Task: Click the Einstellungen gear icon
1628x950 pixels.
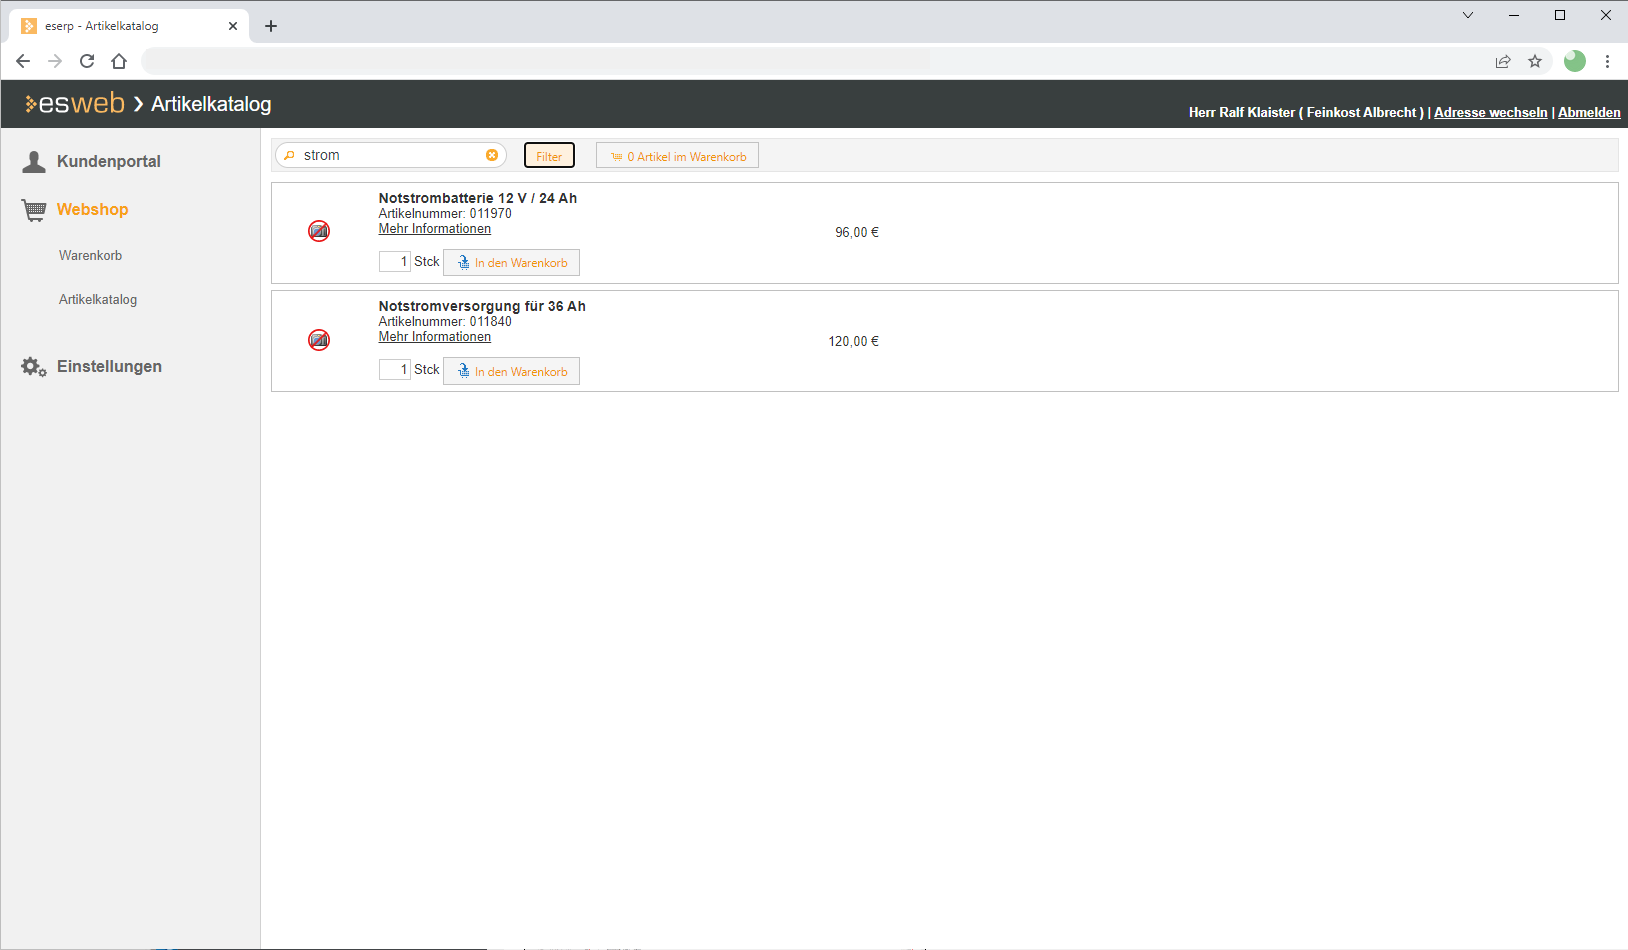Action: pyautogui.click(x=34, y=367)
